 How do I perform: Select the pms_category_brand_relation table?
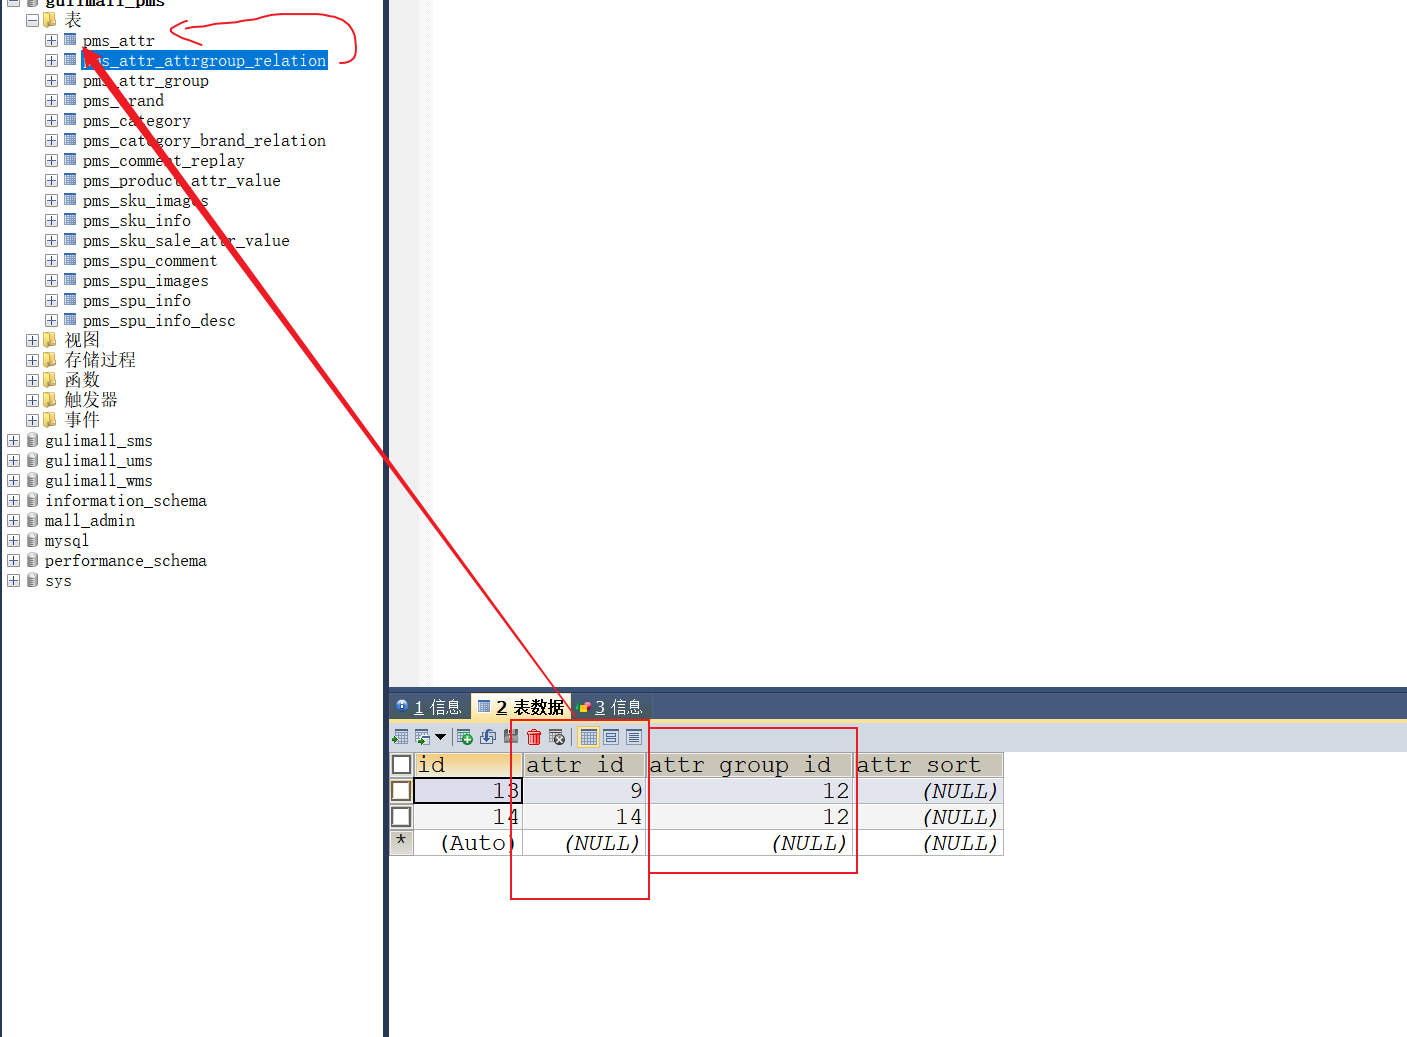tap(205, 141)
